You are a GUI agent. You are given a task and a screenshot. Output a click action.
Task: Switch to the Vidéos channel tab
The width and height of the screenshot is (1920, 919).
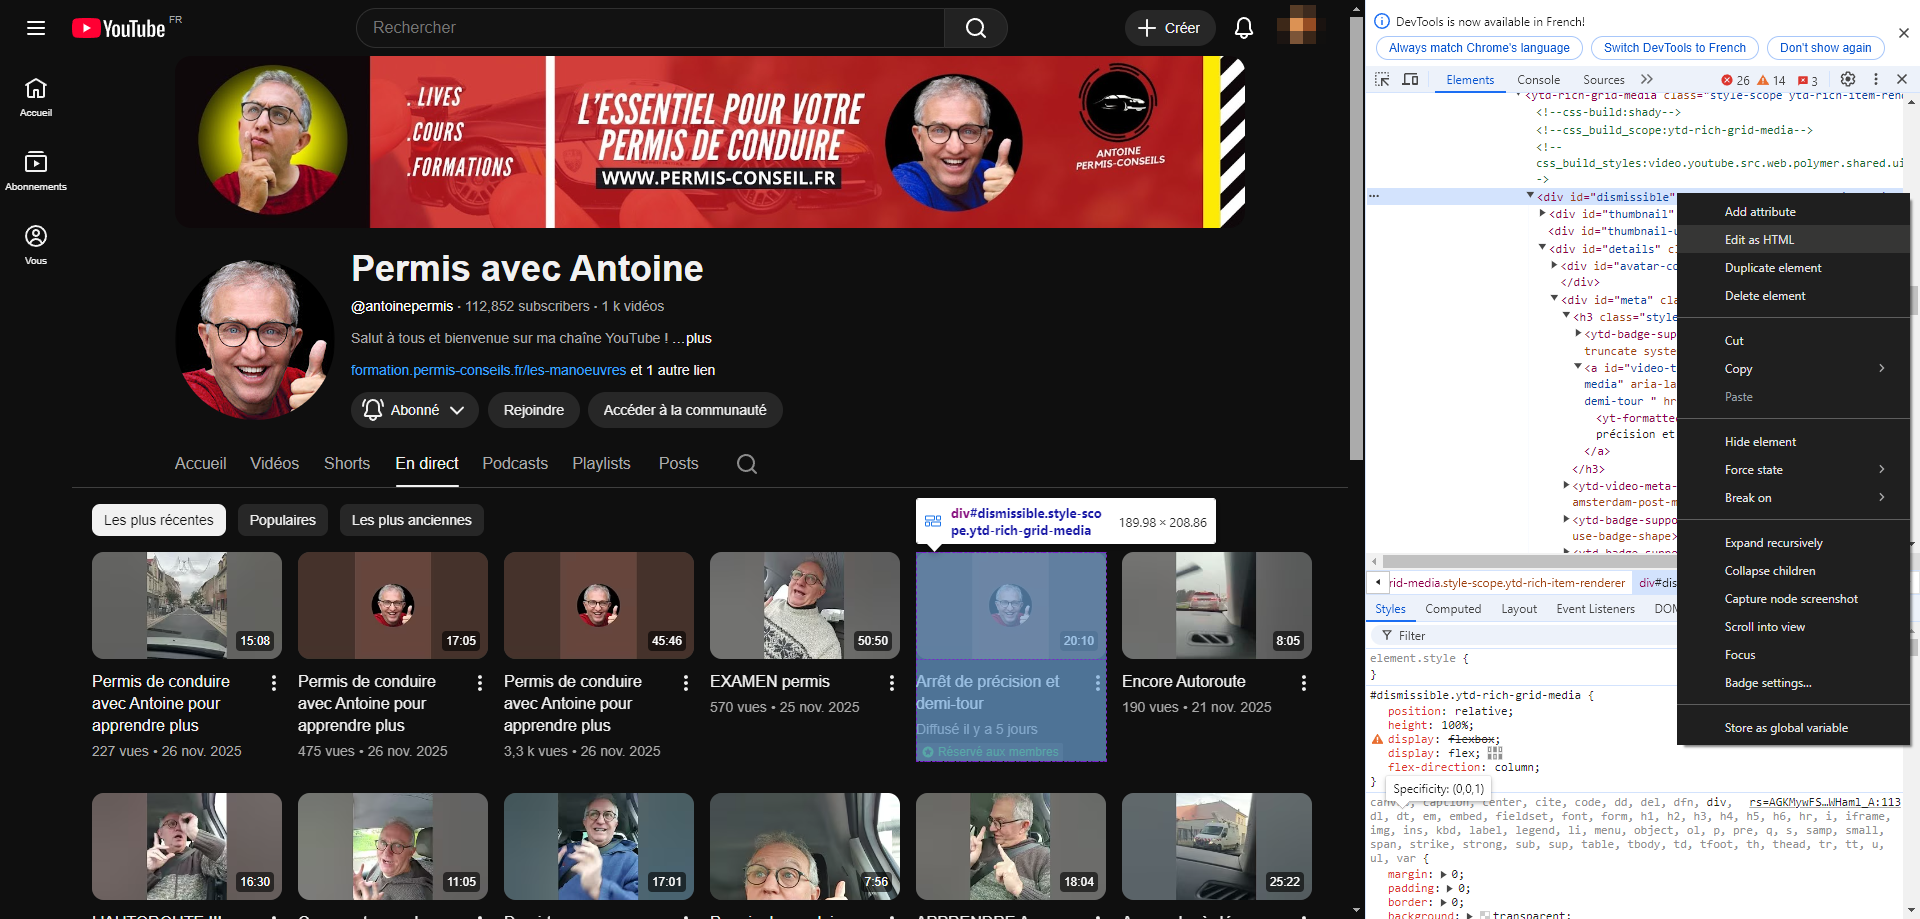point(274,464)
